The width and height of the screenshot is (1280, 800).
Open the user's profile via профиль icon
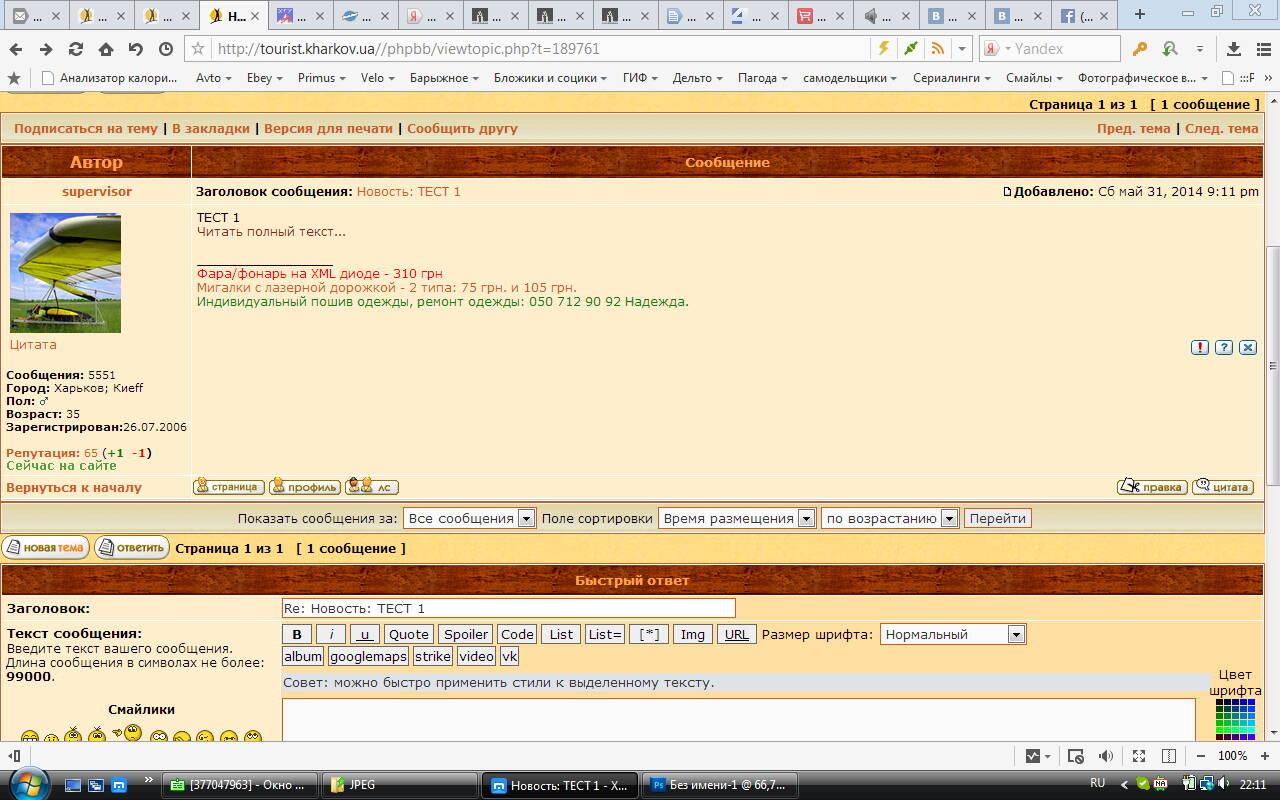(x=305, y=487)
